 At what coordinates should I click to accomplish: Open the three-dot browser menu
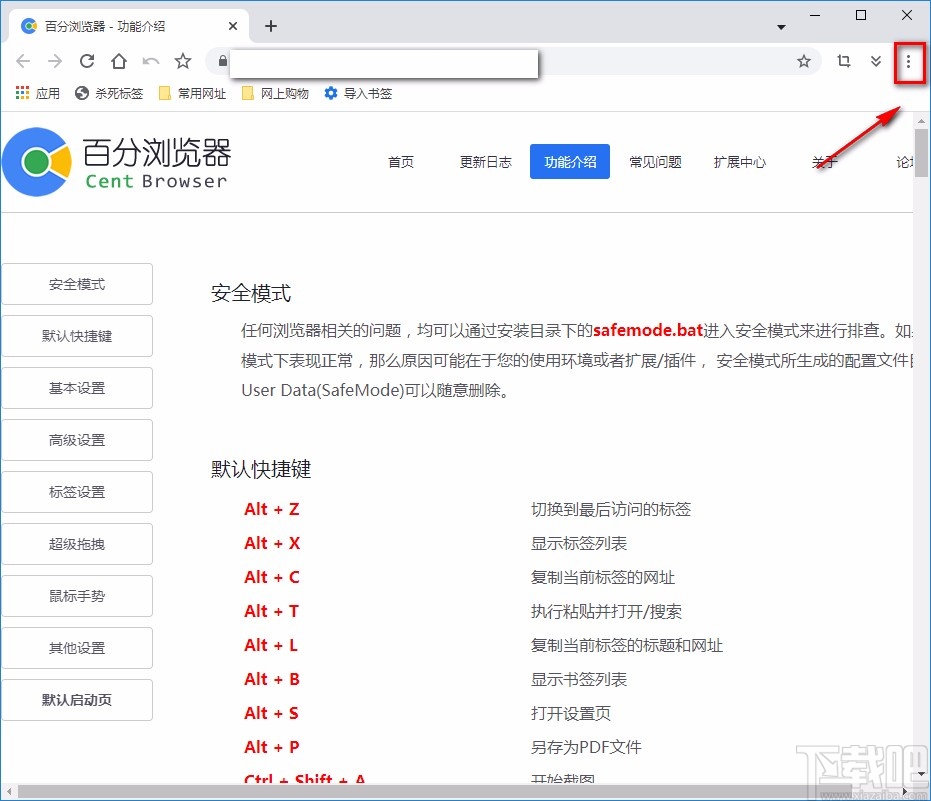(909, 62)
